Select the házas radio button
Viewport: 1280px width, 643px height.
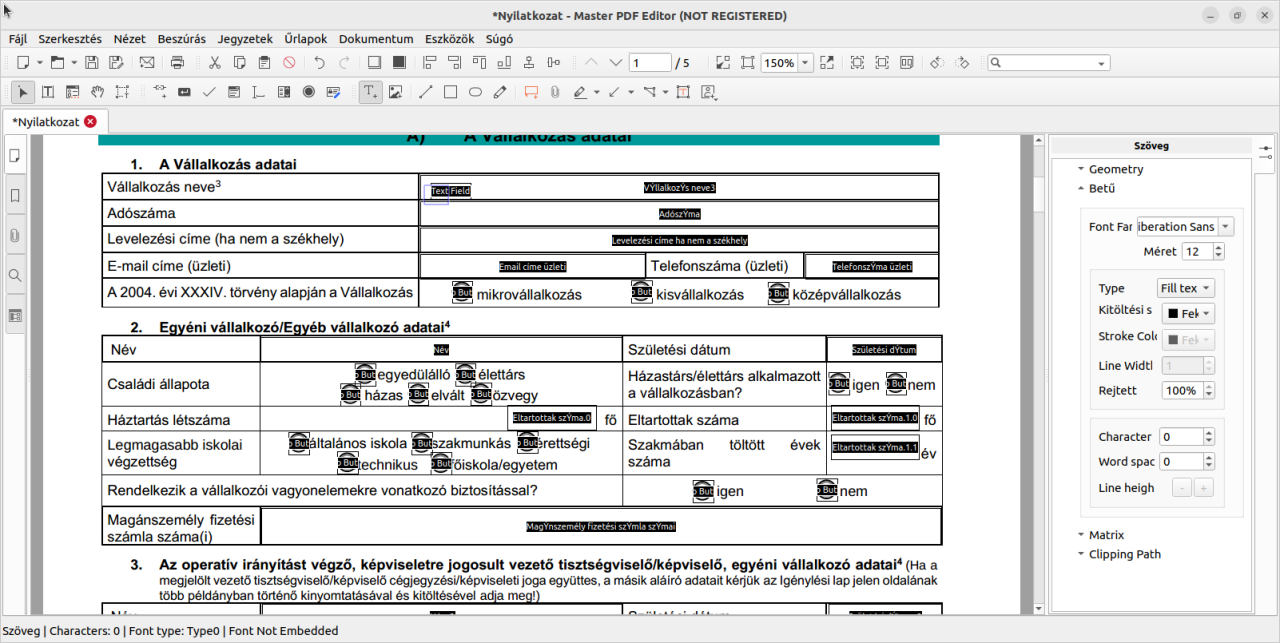350,395
